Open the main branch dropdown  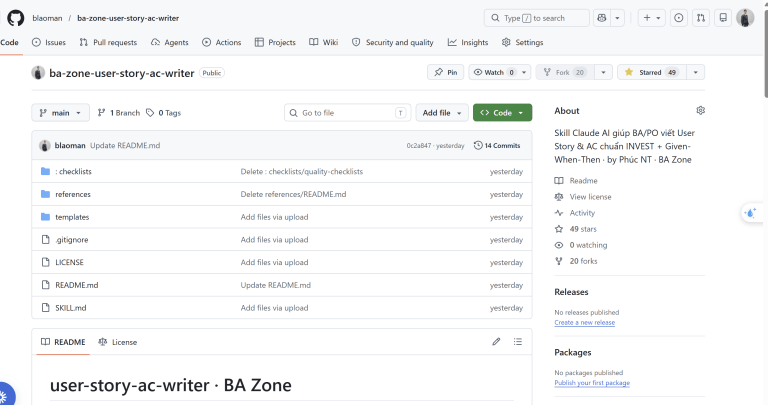point(61,113)
